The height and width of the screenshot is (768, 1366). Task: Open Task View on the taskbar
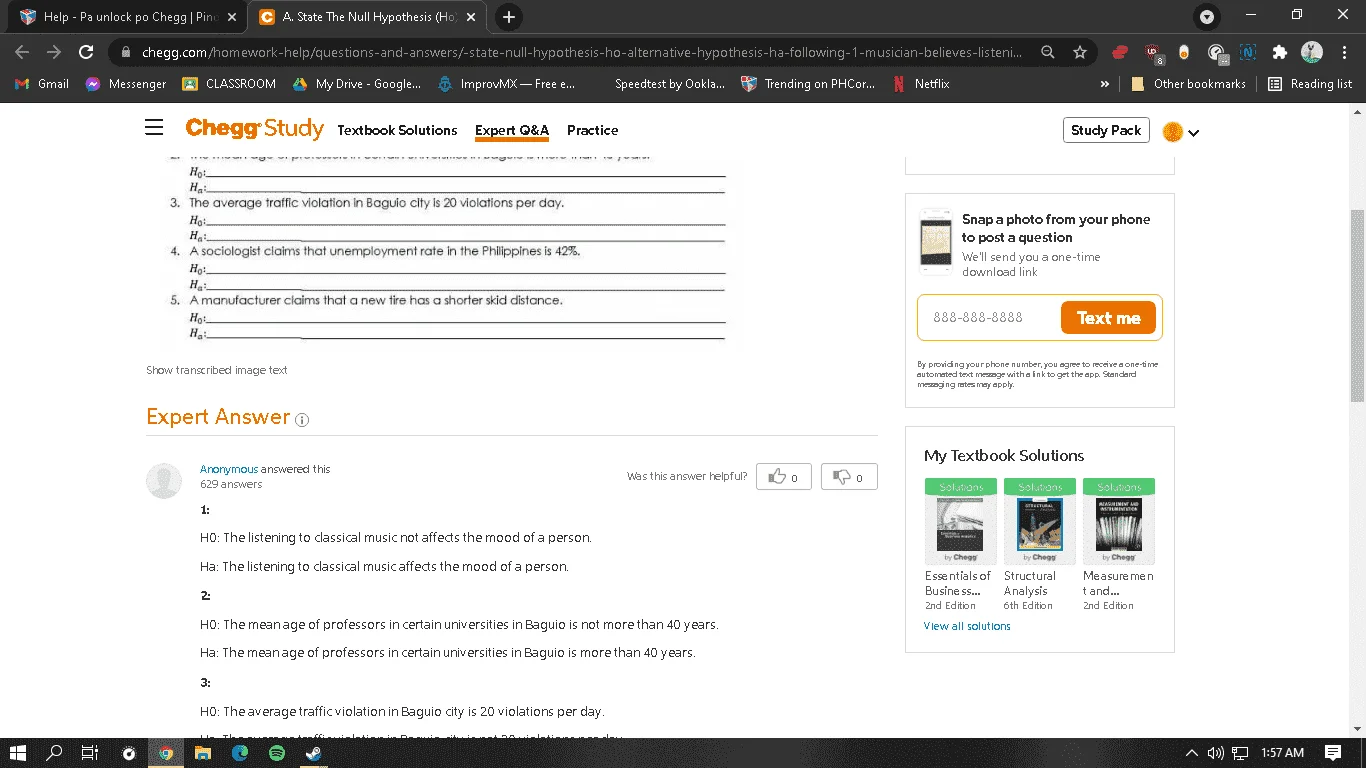pyautogui.click(x=90, y=753)
